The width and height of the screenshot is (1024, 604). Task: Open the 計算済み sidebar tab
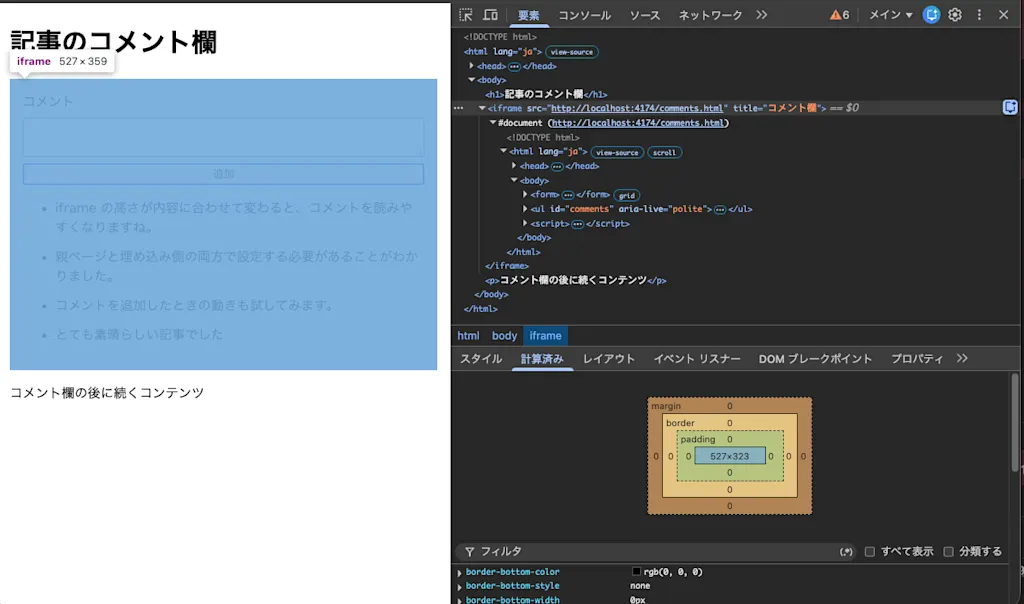coord(542,358)
